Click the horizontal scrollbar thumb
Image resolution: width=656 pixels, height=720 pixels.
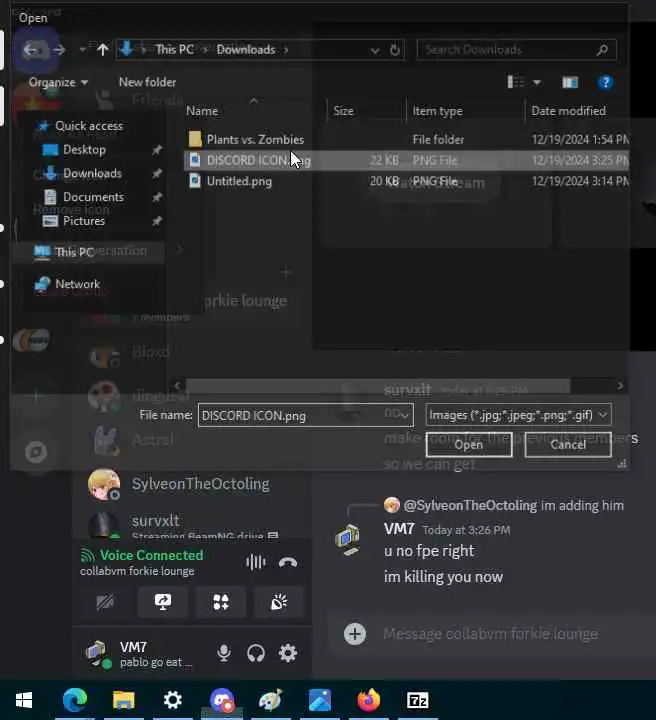pos(377,386)
